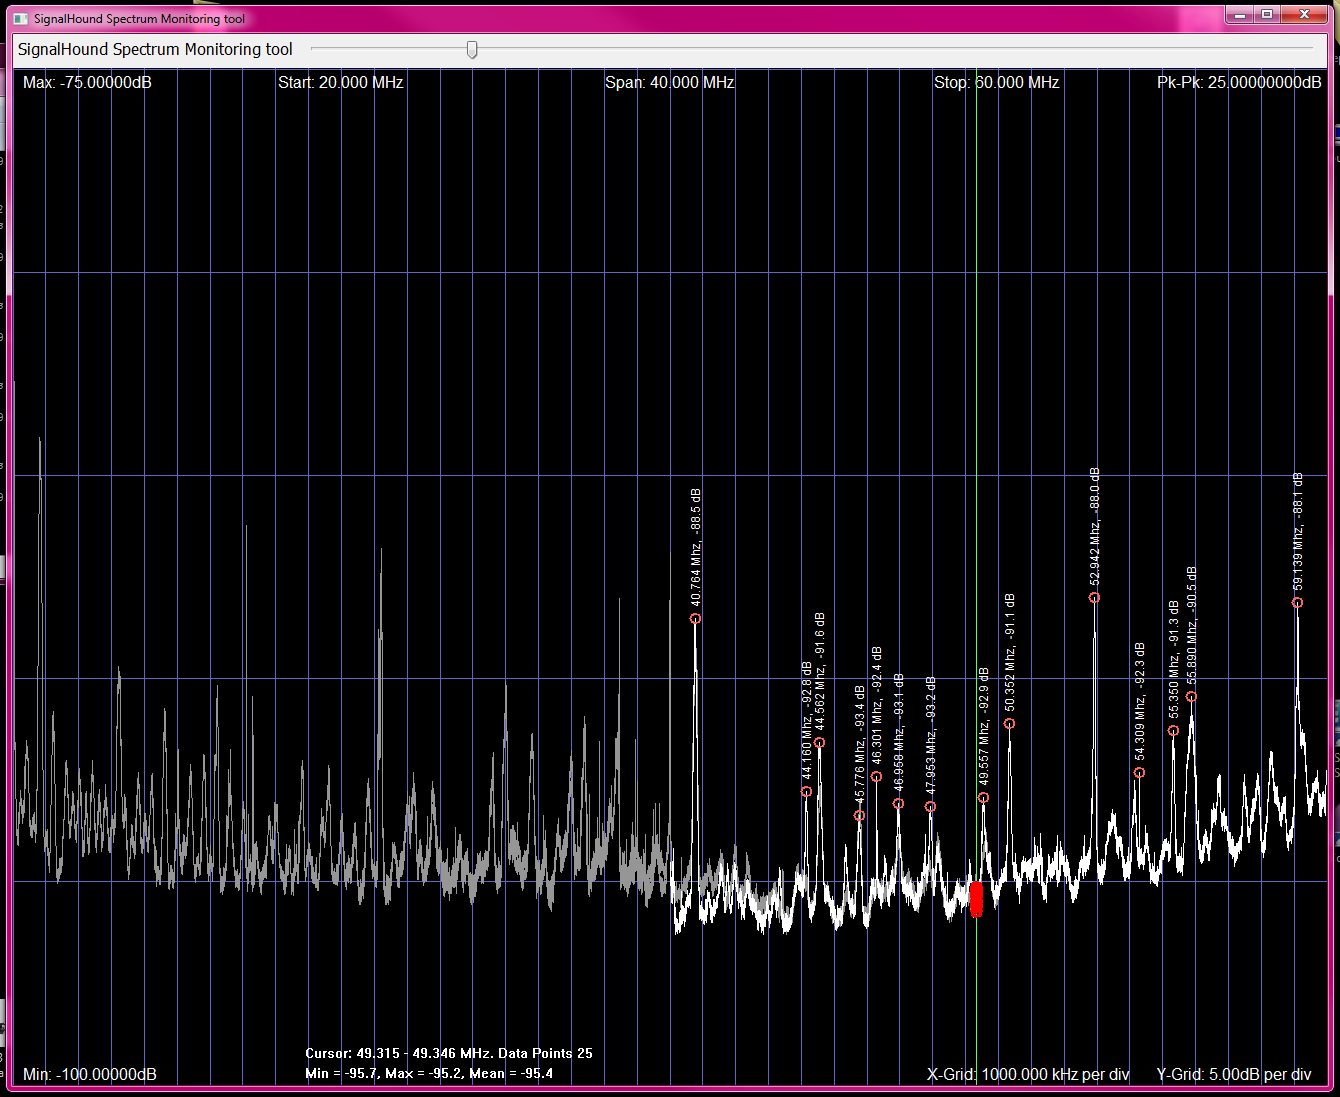Click the peak marker at 55.890 MHz
Viewport: 1340px width, 1097px height.
(x=1191, y=697)
